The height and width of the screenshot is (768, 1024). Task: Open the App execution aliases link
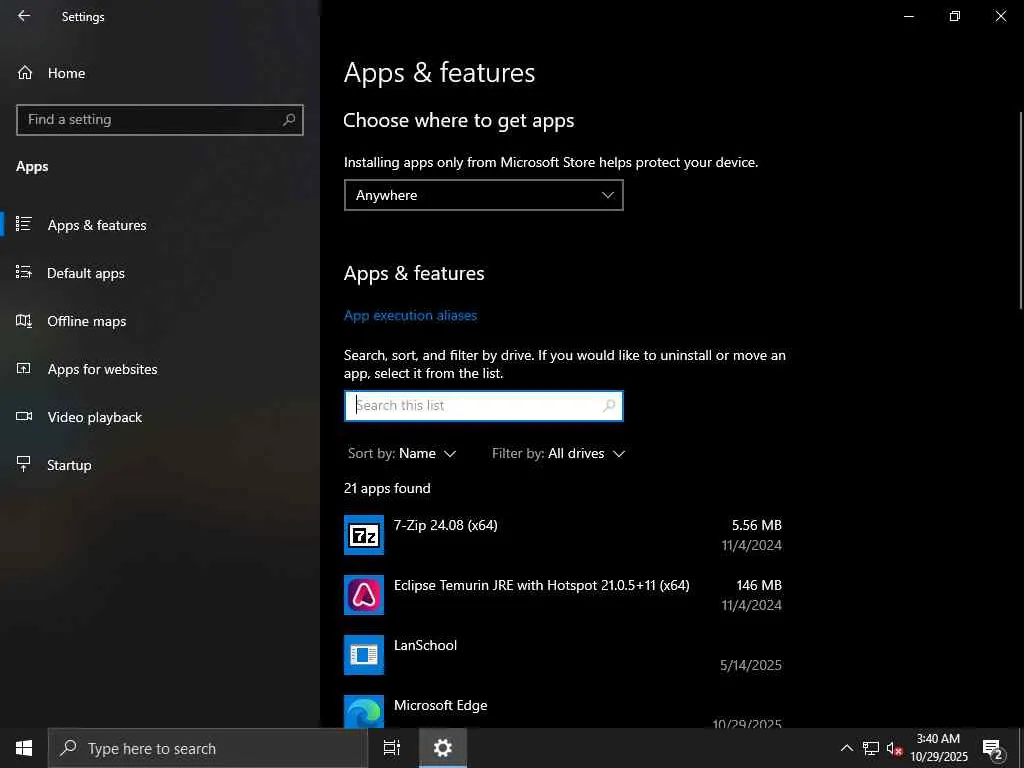click(x=410, y=315)
